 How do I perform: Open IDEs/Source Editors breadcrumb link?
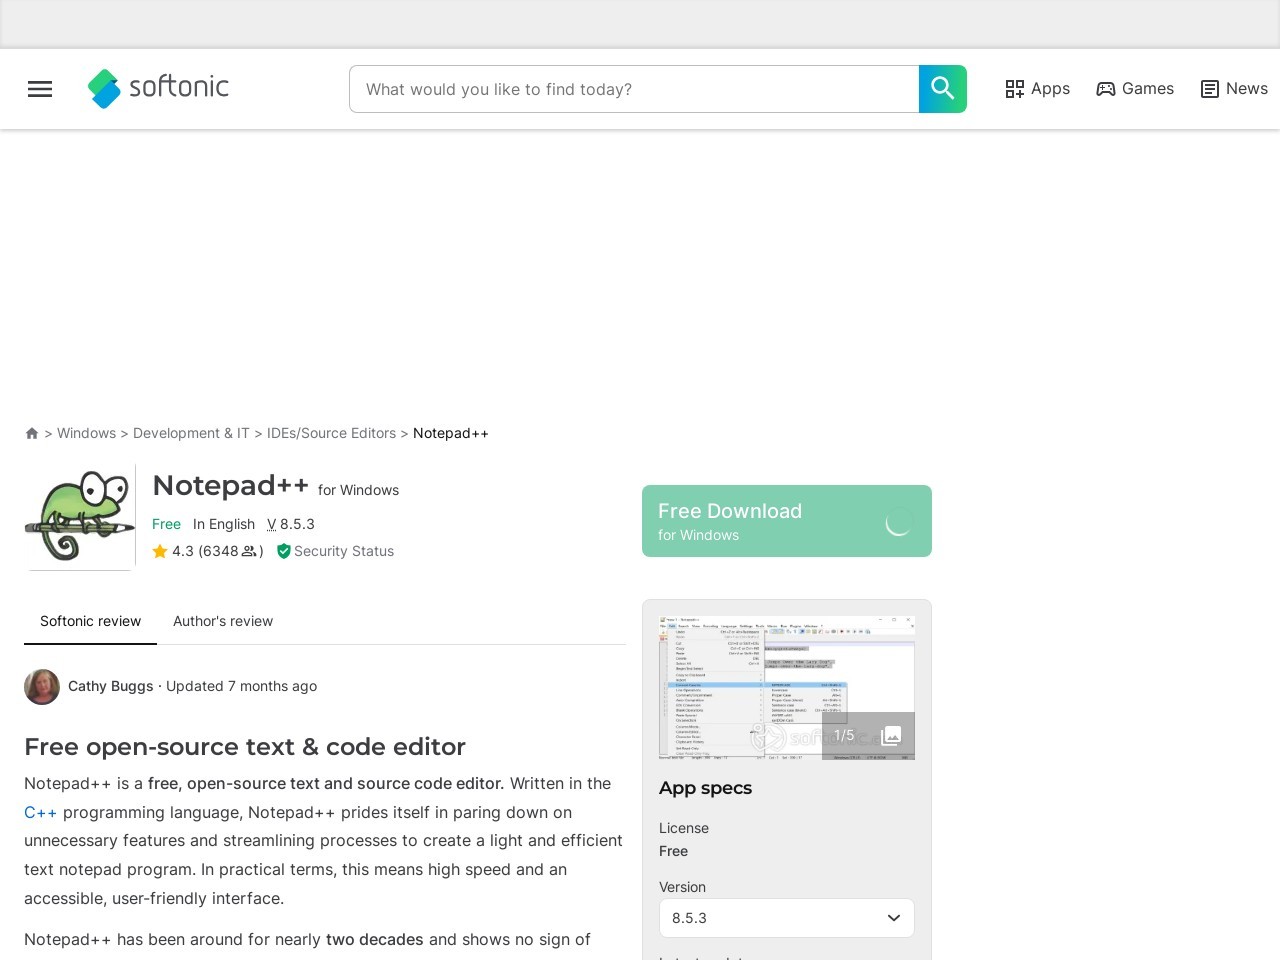point(331,433)
